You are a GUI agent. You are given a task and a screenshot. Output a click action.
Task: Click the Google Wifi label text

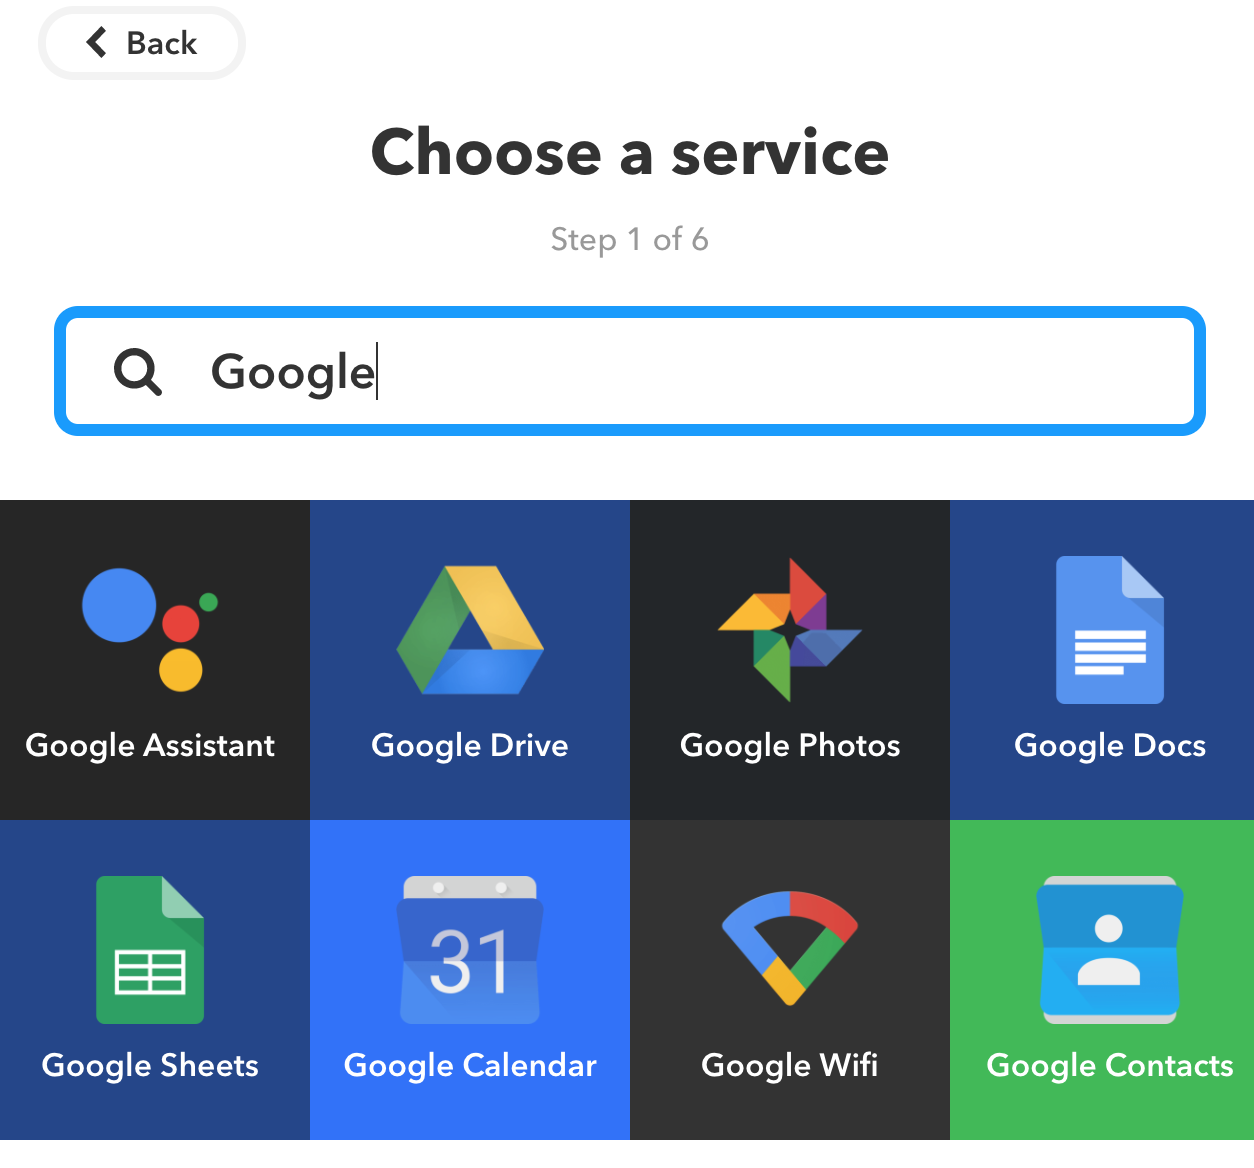pos(790,1066)
